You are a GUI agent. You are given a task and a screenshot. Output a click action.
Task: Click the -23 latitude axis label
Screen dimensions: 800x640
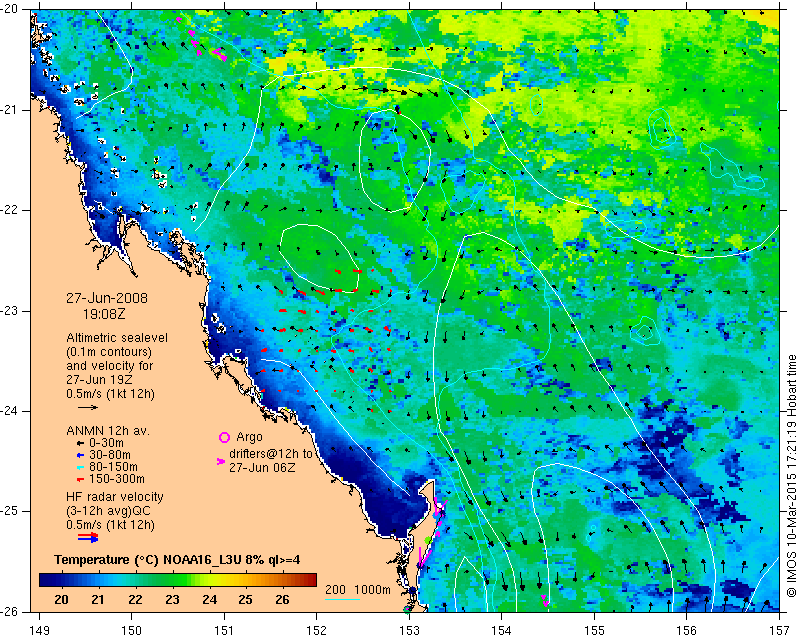coord(10,311)
